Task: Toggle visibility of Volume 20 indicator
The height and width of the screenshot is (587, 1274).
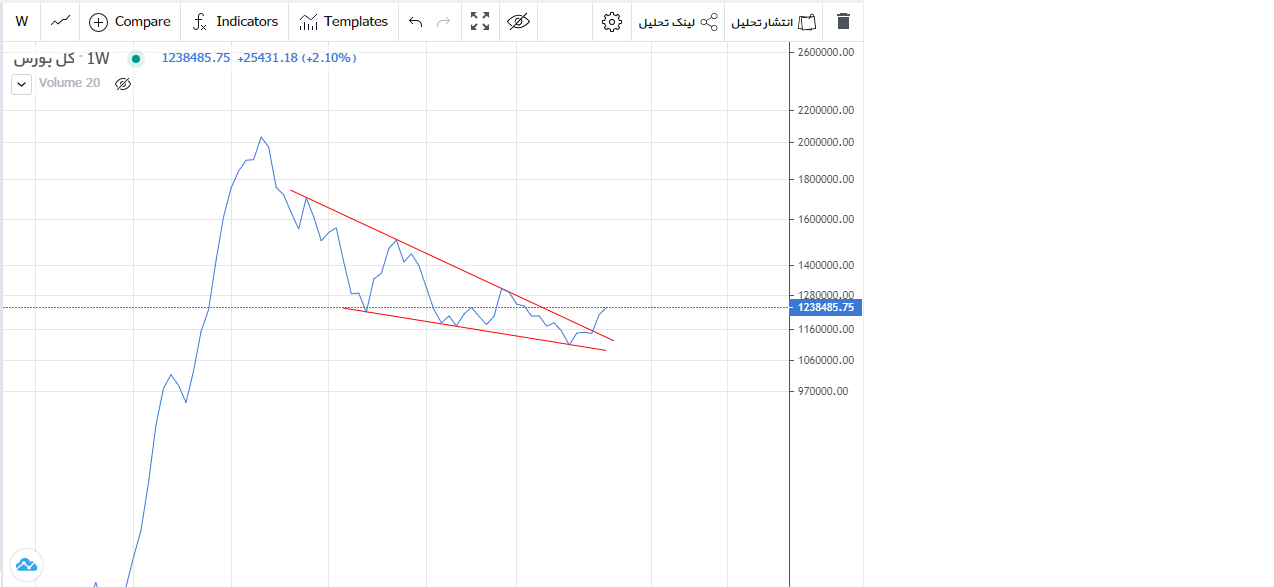Action: pyautogui.click(x=123, y=84)
